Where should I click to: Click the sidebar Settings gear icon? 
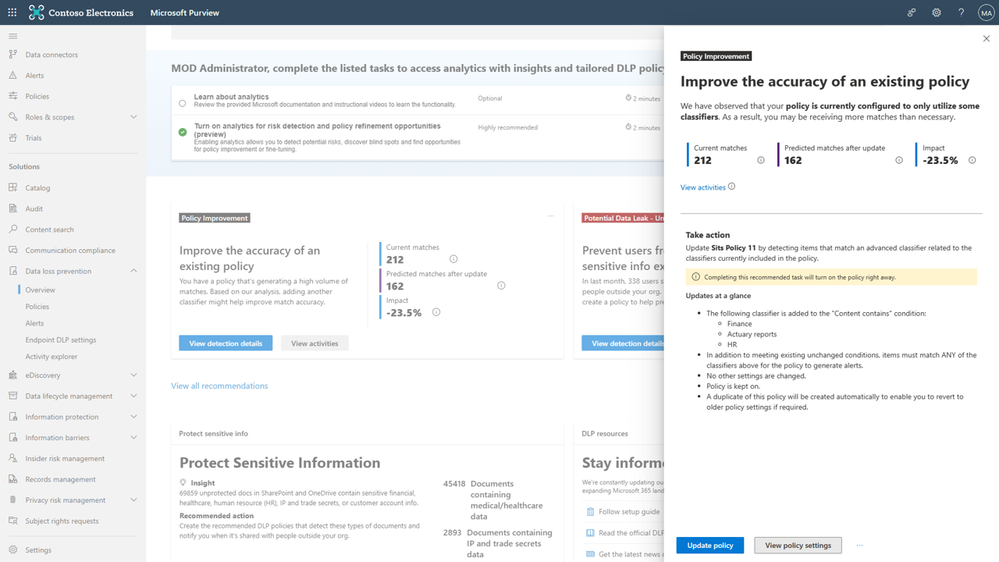[13, 549]
